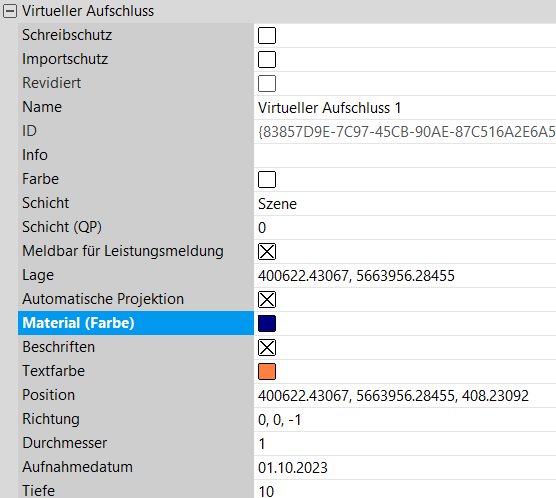Screen dimensions: 556x498
Task: Edit the Richtung value field
Action: click(x=405, y=420)
